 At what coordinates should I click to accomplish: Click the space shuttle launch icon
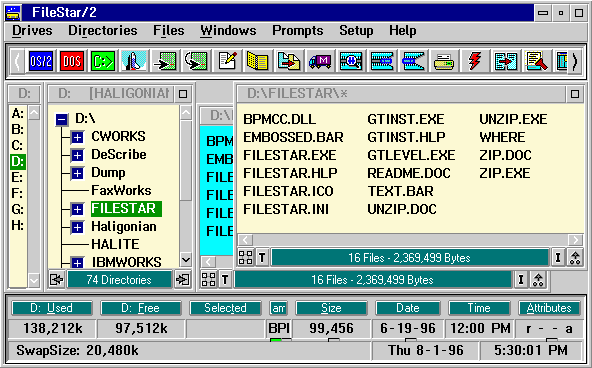pos(134,61)
